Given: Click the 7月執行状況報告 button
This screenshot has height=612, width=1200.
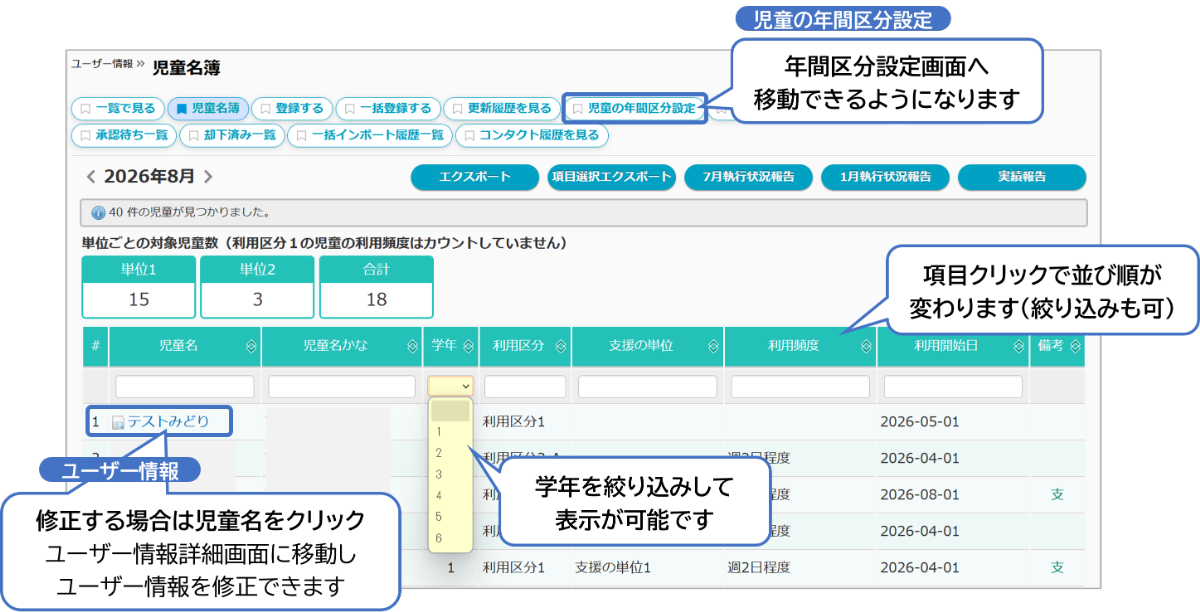Looking at the screenshot, I should (750, 177).
